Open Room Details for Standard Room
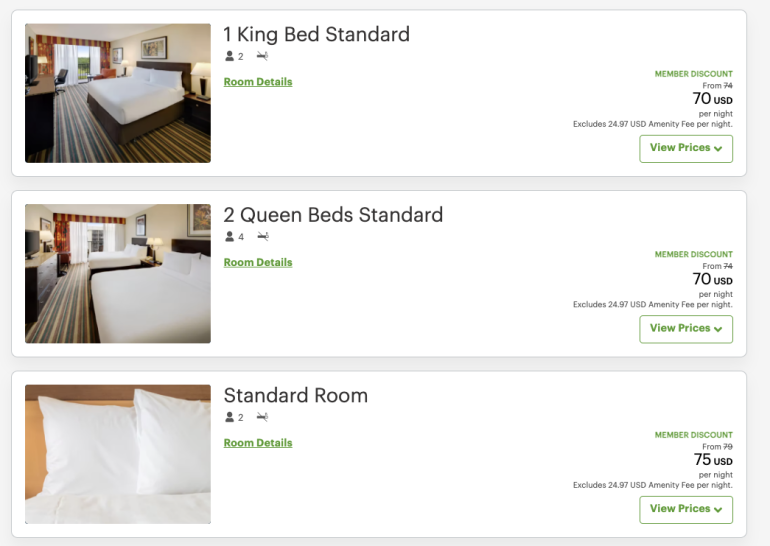The height and width of the screenshot is (546, 770). click(258, 443)
